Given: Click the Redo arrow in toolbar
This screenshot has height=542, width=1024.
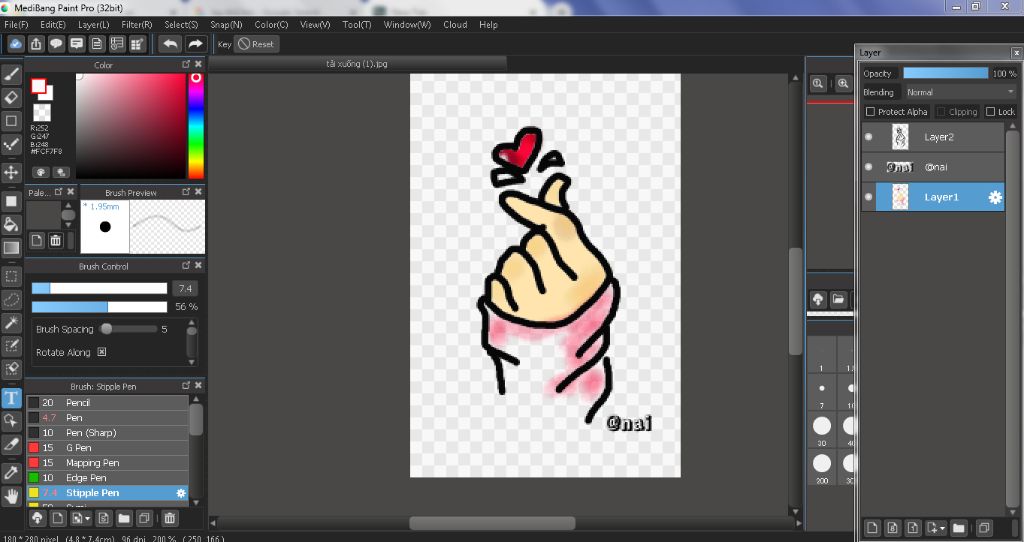Looking at the screenshot, I should click(x=195, y=44).
